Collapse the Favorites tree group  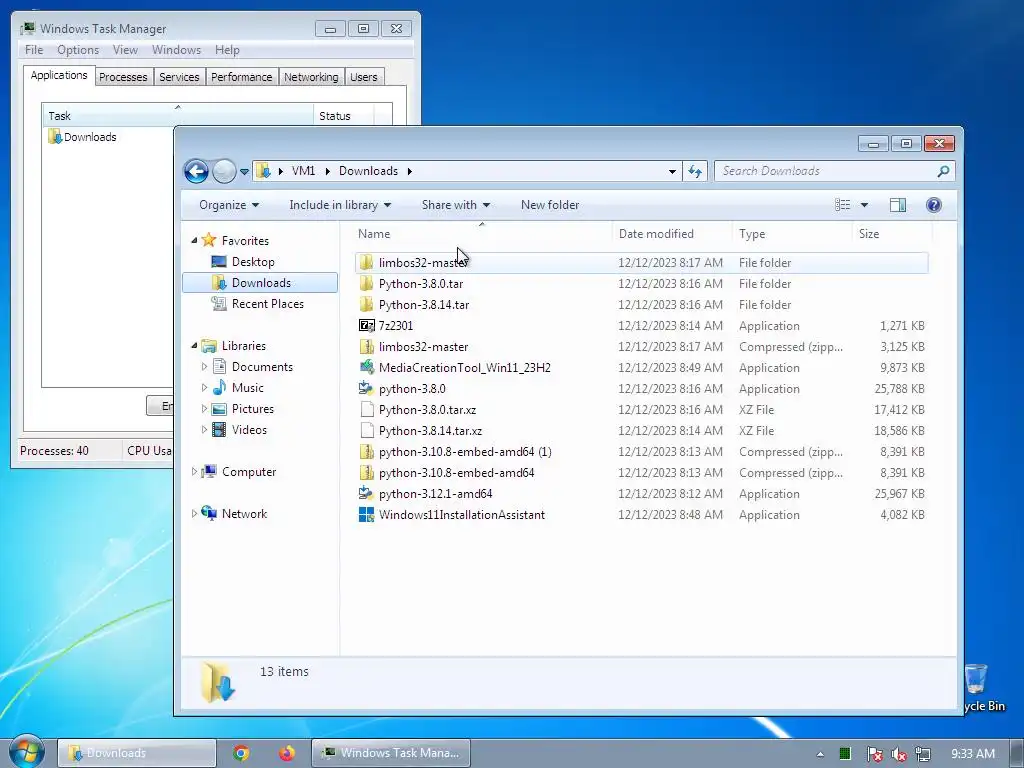coord(194,240)
